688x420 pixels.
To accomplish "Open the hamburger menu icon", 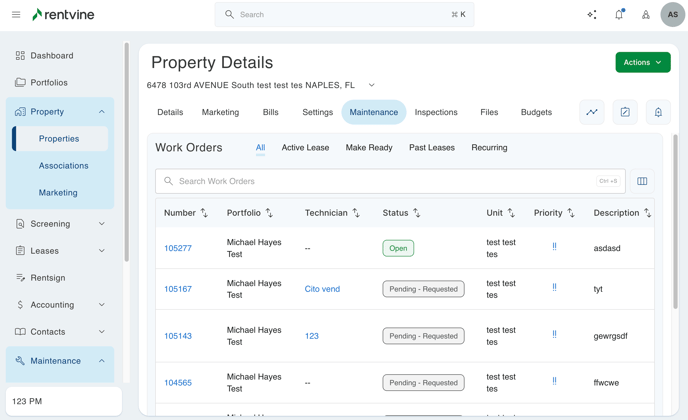I will tap(16, 15).
